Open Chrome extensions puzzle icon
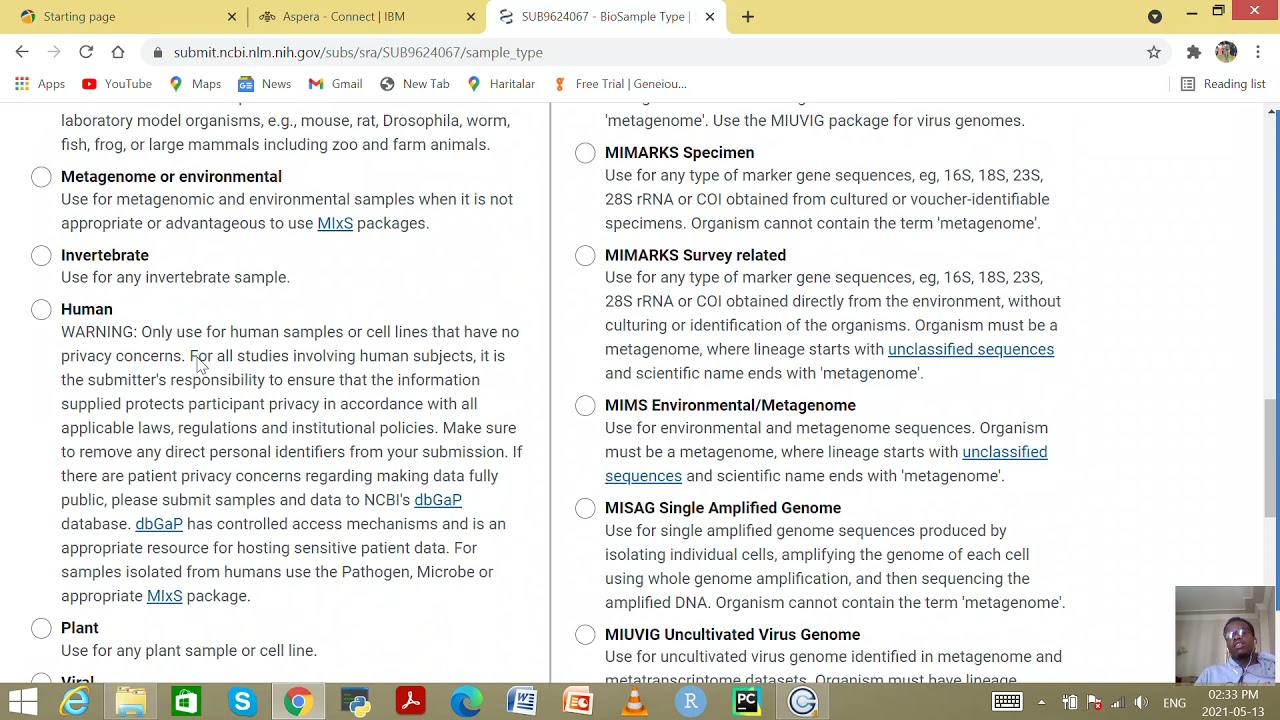Image resolution: width=1280 pixels, height=720 pixels. [1194, 52]
